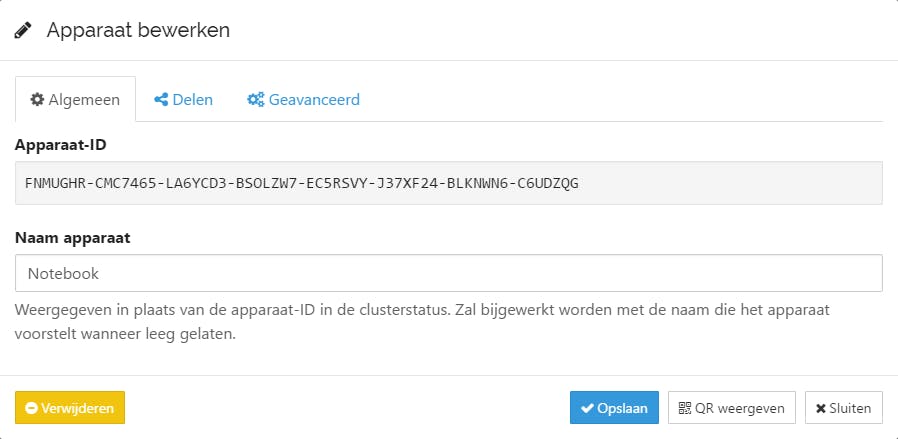Dismiss the dialog with Sluiten
The width and height of the screenshot is (898, 439).
coord(843,408)
